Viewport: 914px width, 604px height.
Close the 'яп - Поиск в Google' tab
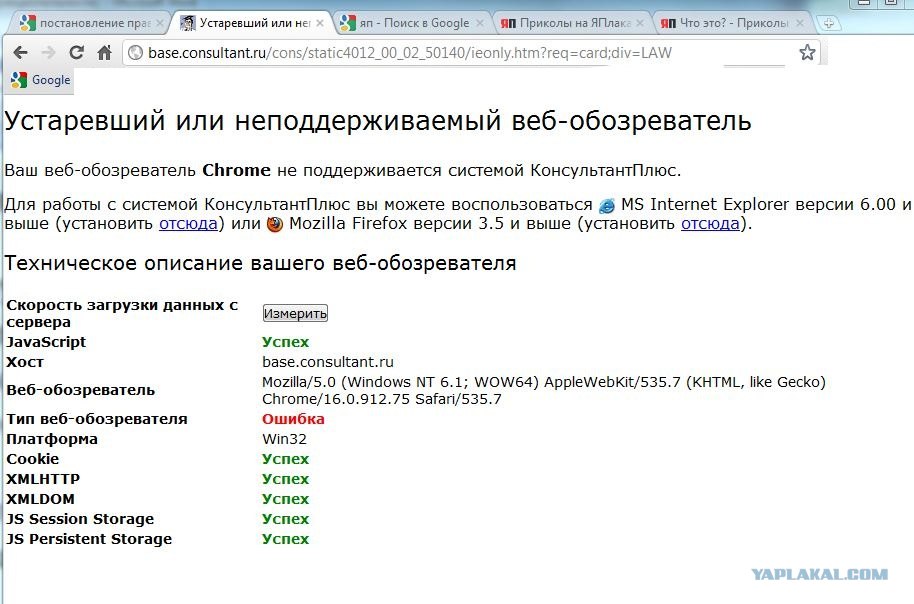[480, 23]
